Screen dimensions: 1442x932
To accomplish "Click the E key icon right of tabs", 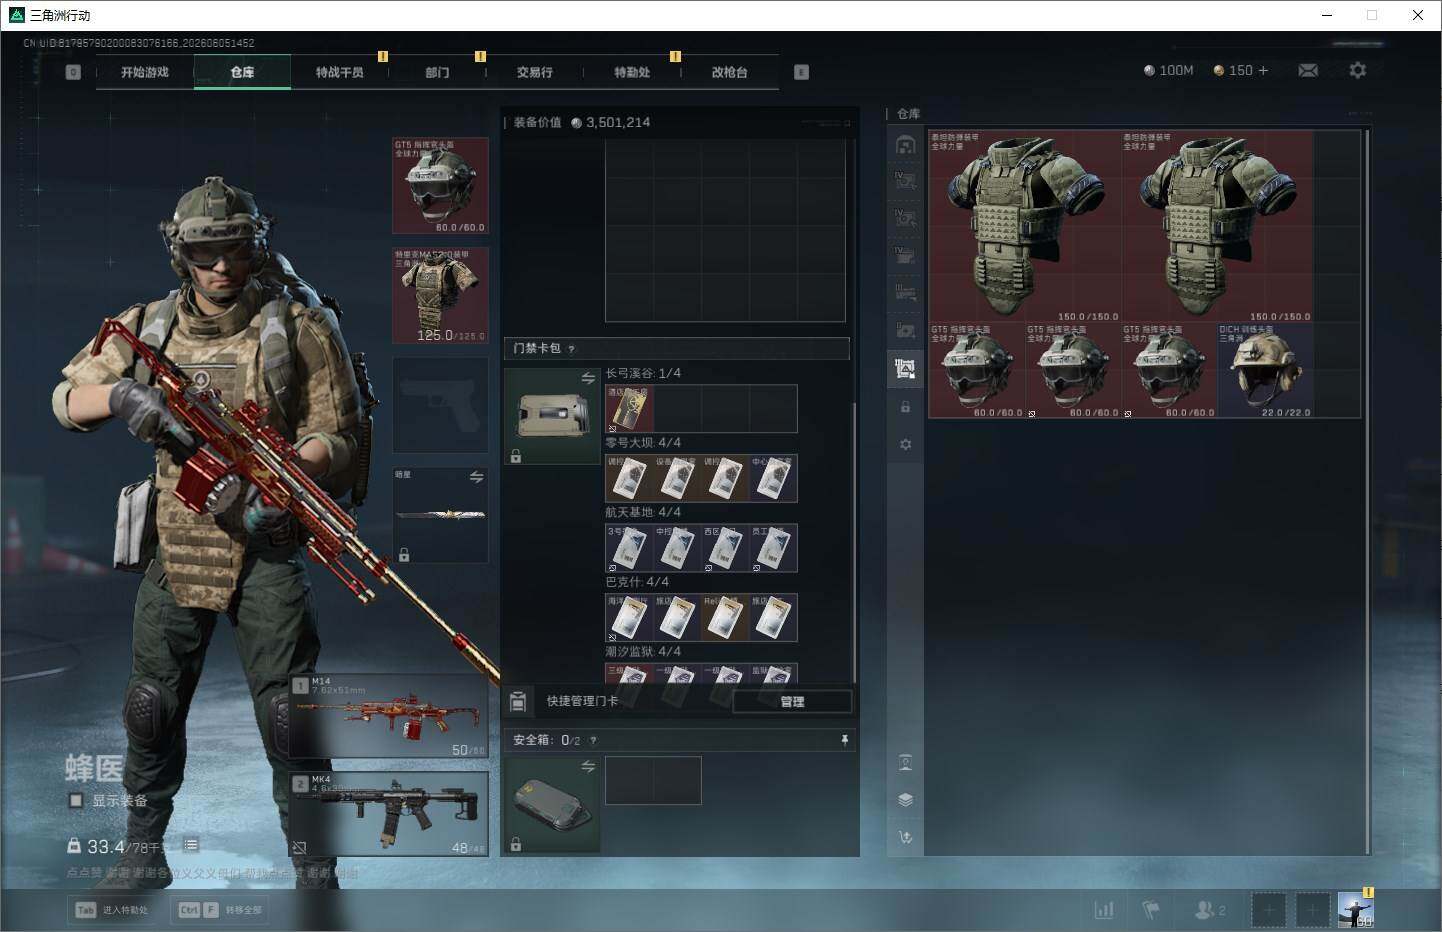I will coord(801,72).
